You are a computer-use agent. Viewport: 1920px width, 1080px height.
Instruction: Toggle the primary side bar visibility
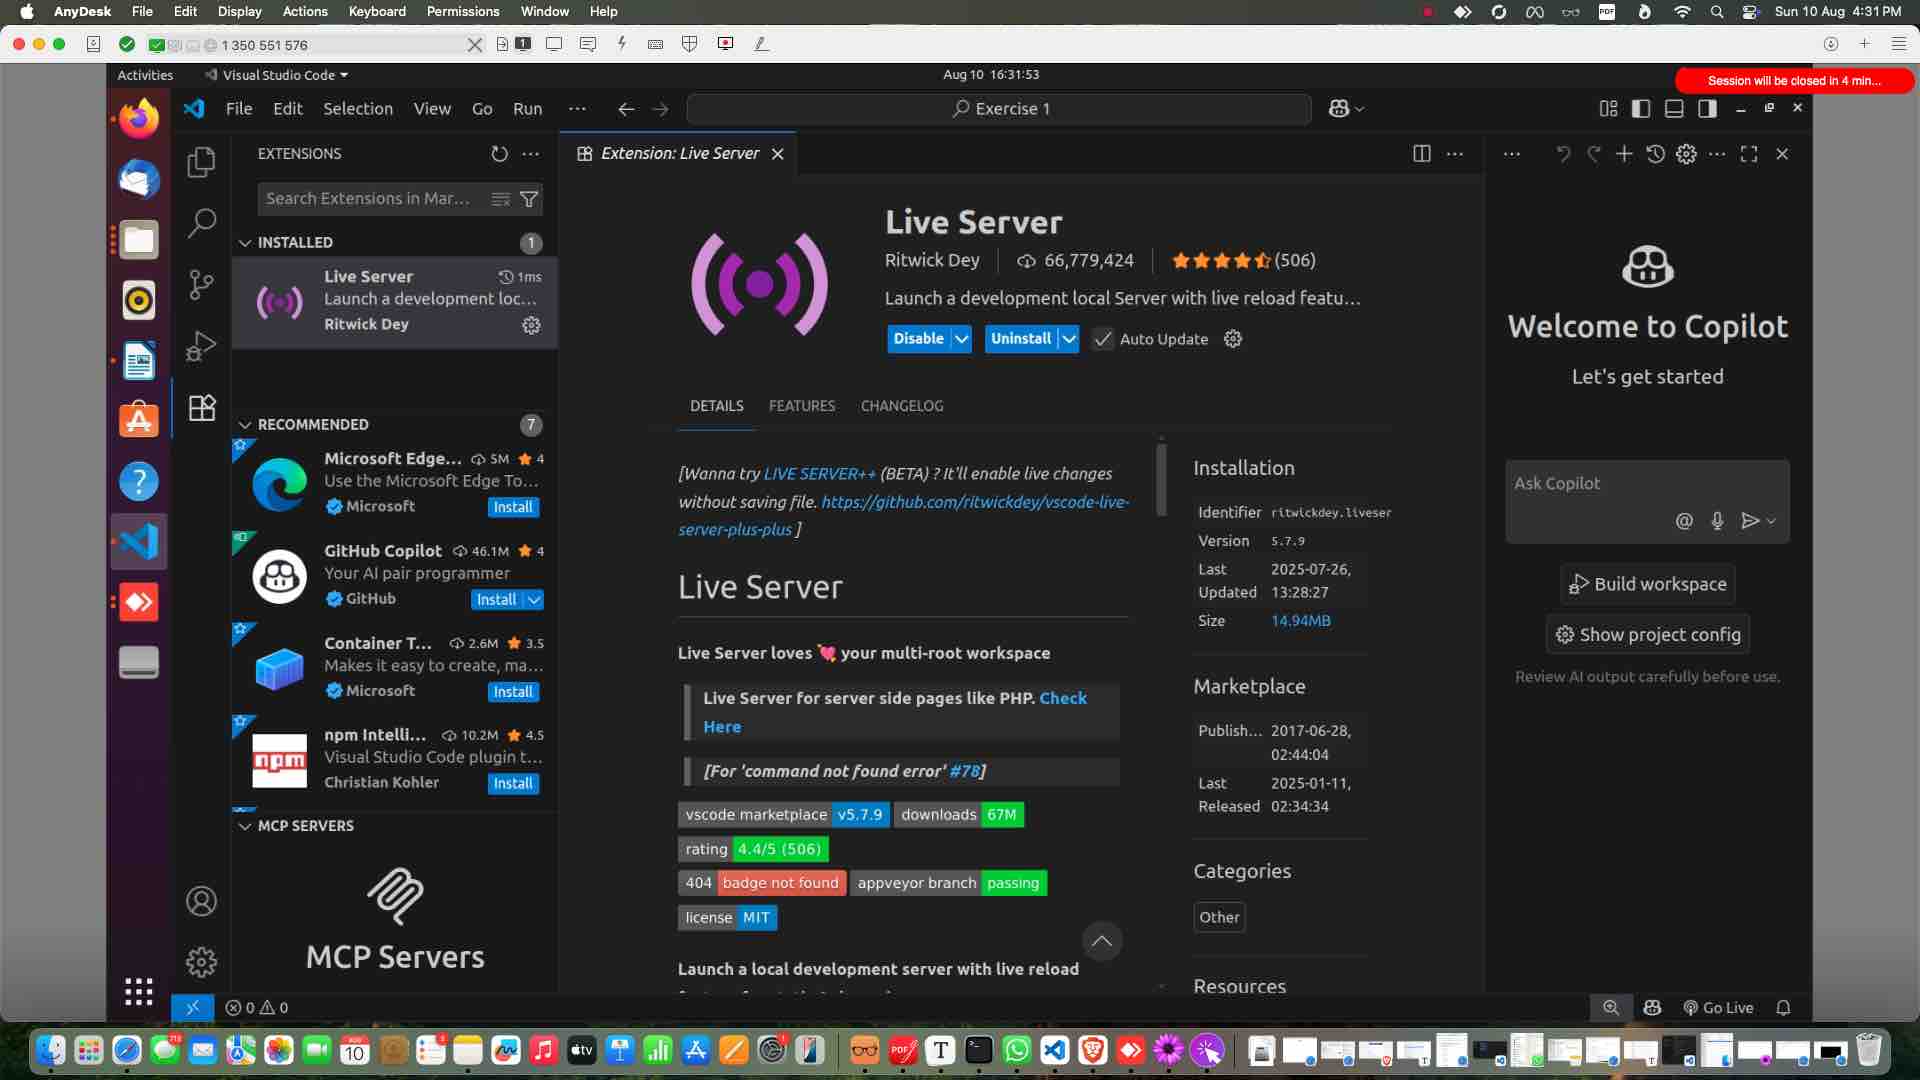[1641, 108]
